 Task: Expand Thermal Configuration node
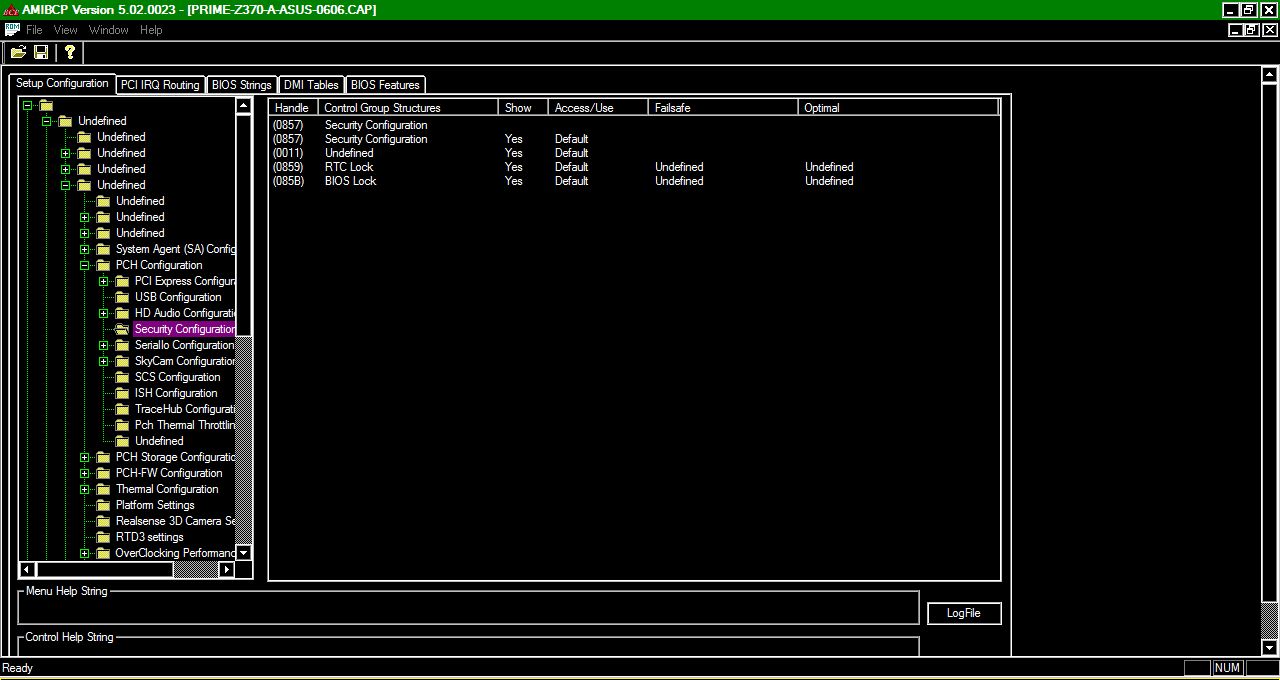pos(84,489)
